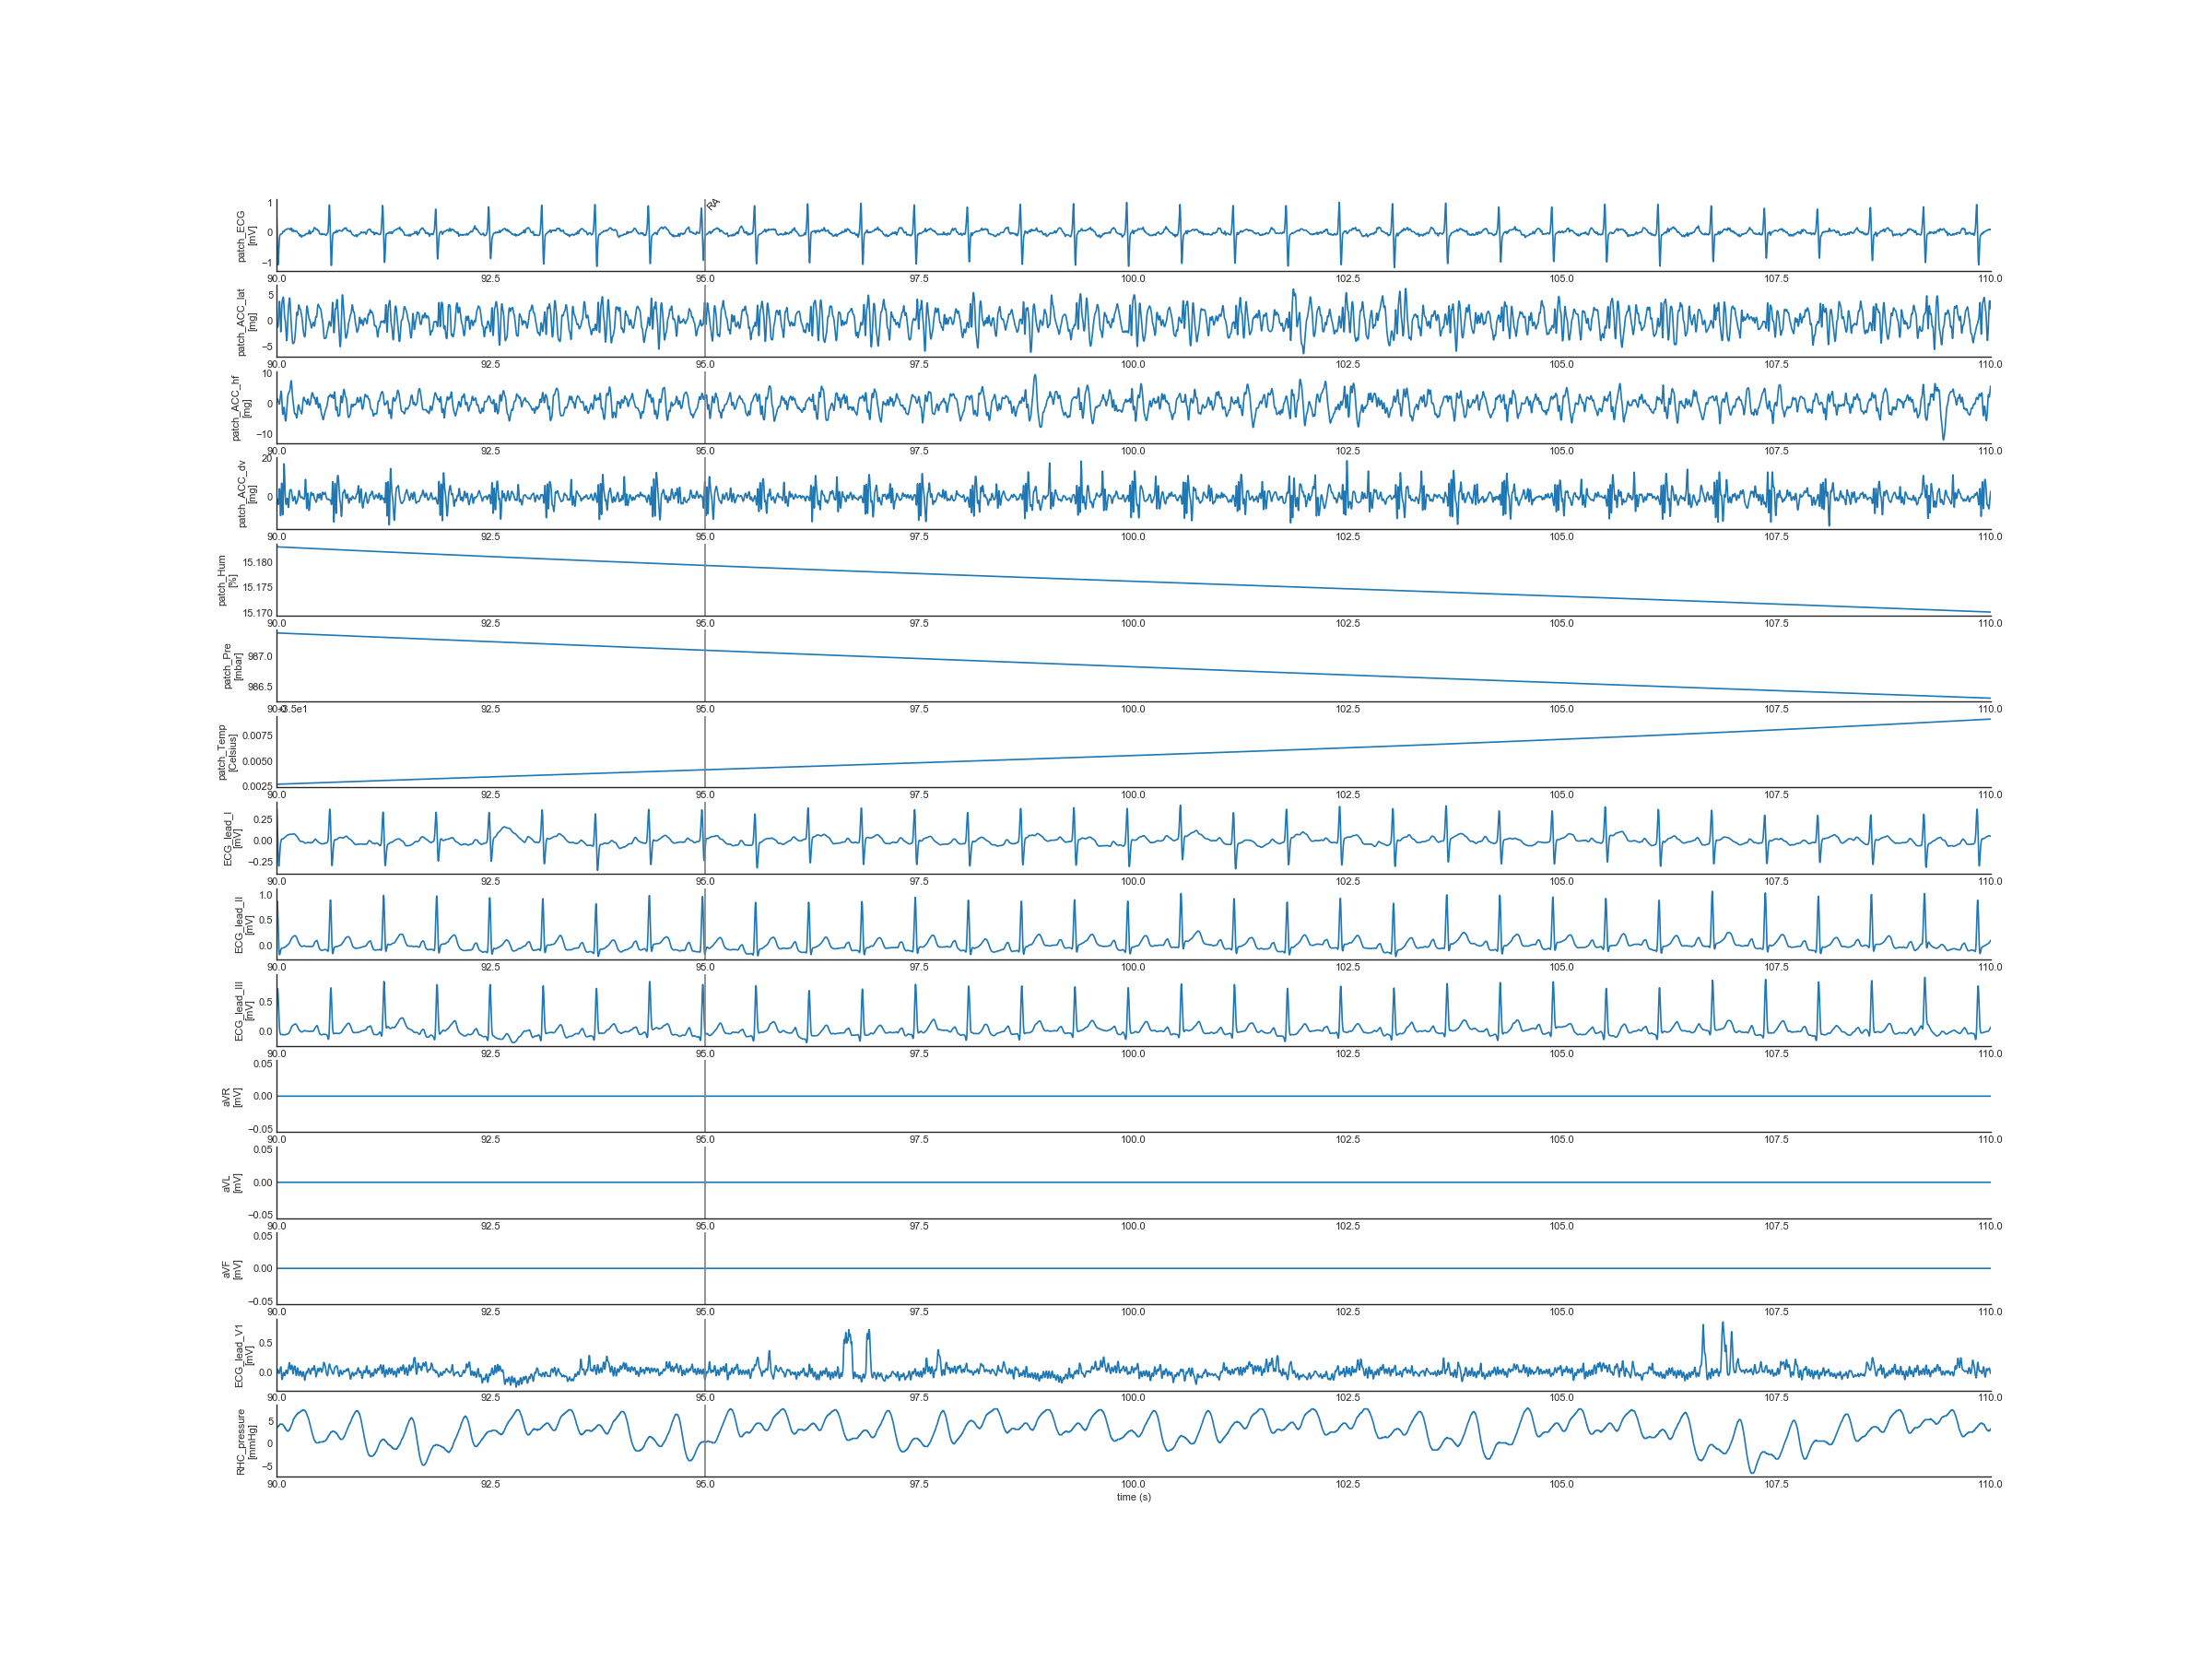Click the patch_Pre axis label
Image resolution: width=2212 pixels, height=1659 pixels.
tap(232, 666)
